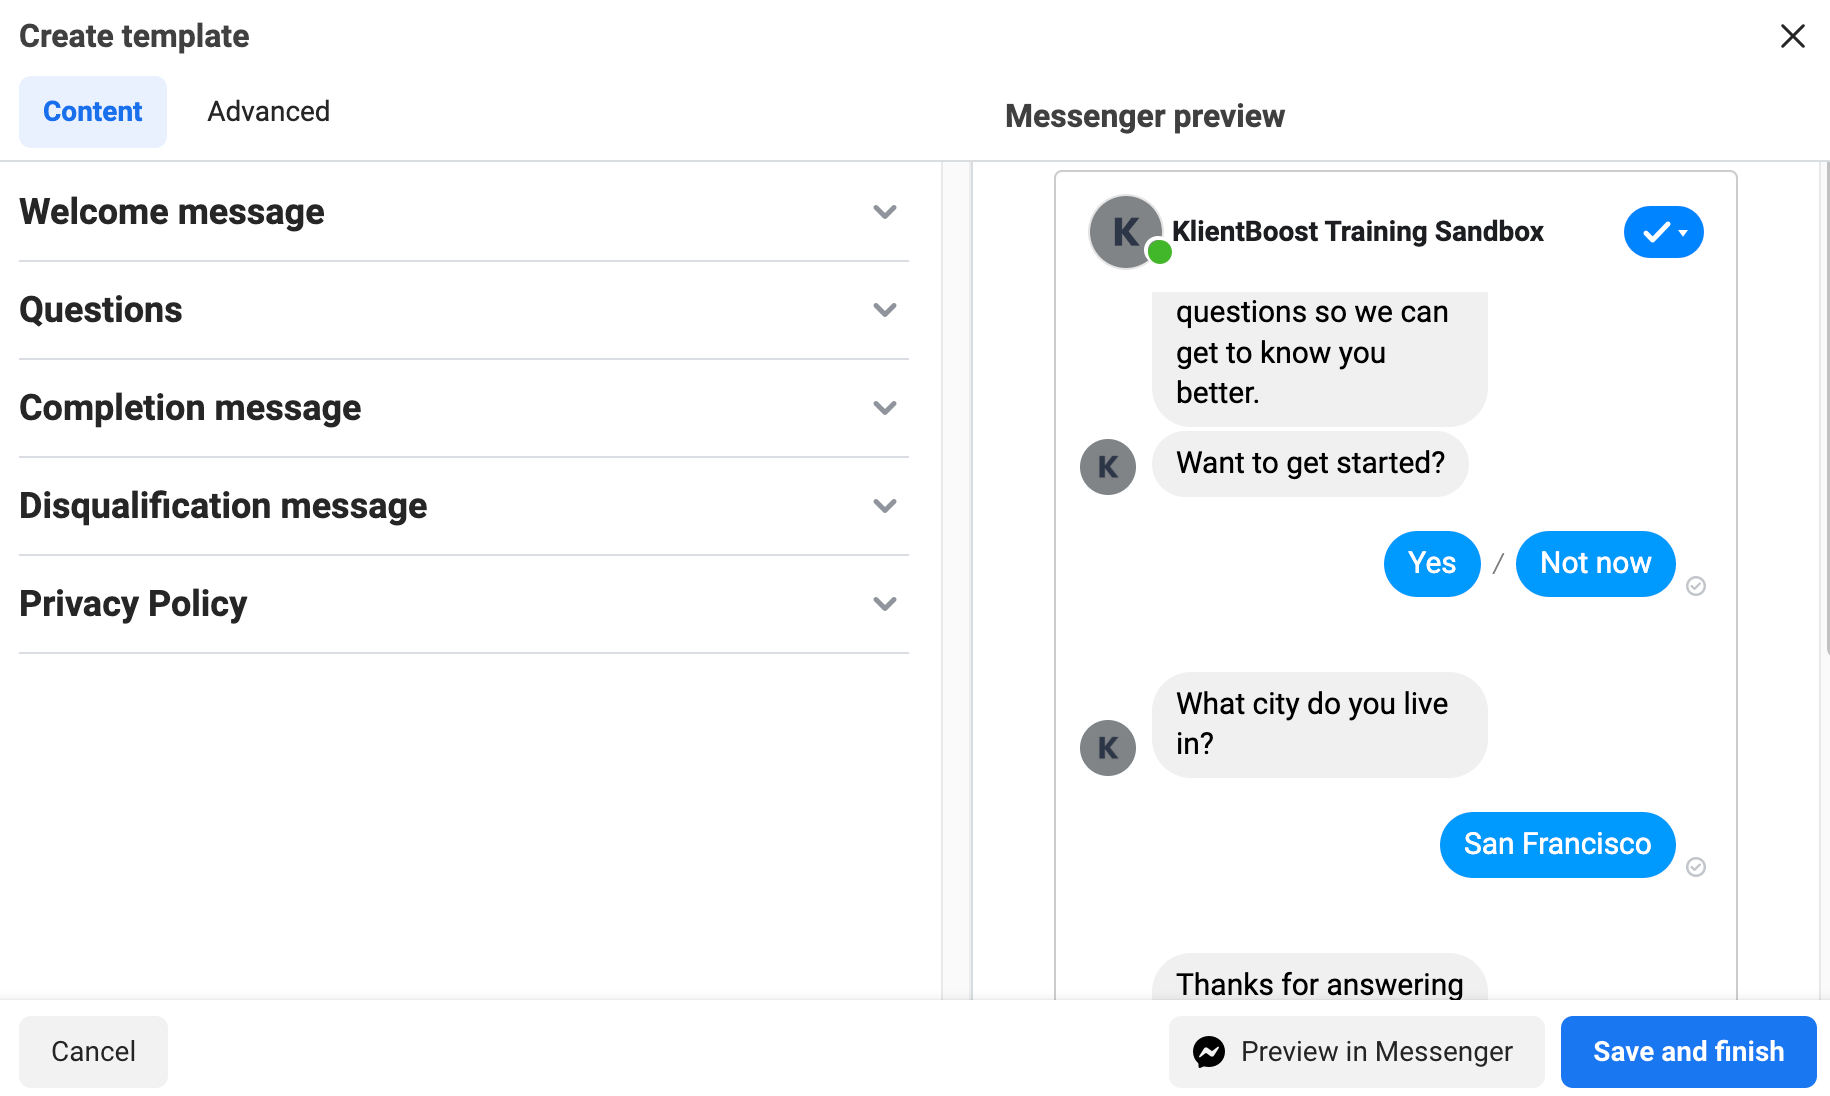Click the delivered checkmark next to 'San Francisco'
The image size is (1830, 1096).
click(x=1696, y=867)
